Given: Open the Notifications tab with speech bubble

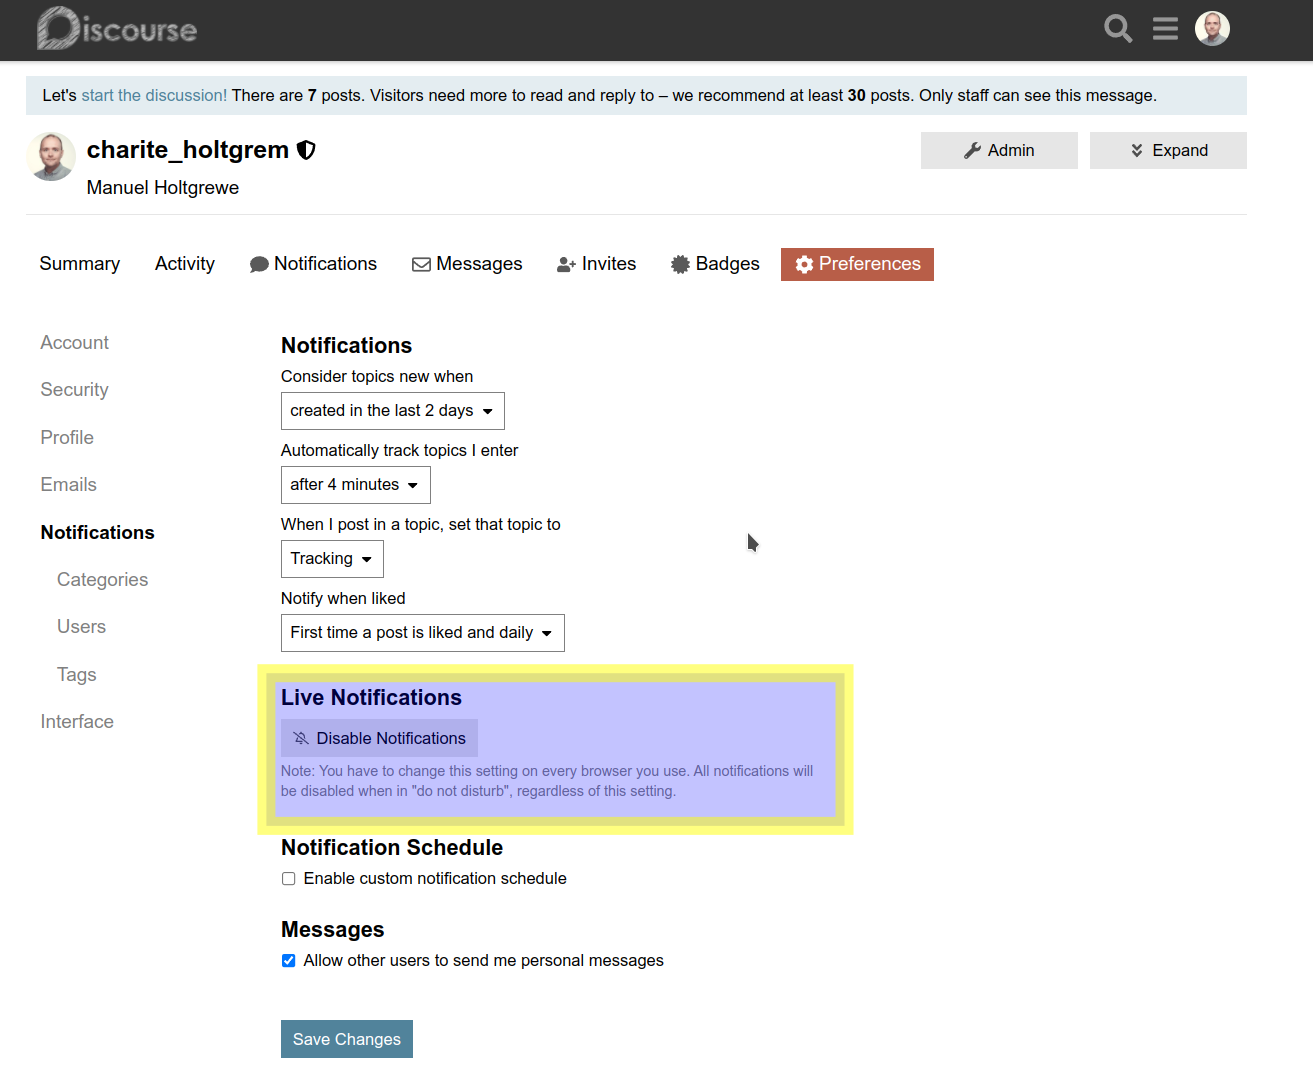Looking at the screenshot, I should tap(313, 264).
